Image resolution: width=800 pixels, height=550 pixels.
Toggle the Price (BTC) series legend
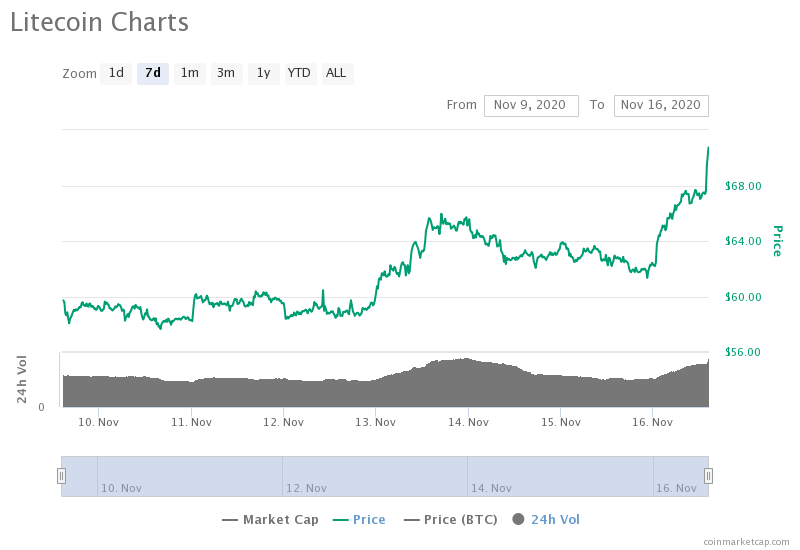coord(451,520)
